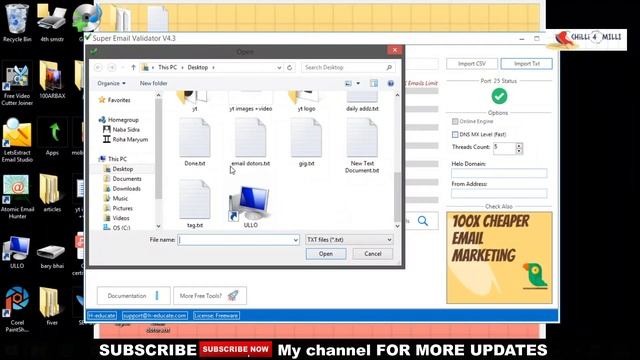Open the More Free Tools button
Image resolution: width=640 pixels, height=360 pixels.
coord(210,296)
